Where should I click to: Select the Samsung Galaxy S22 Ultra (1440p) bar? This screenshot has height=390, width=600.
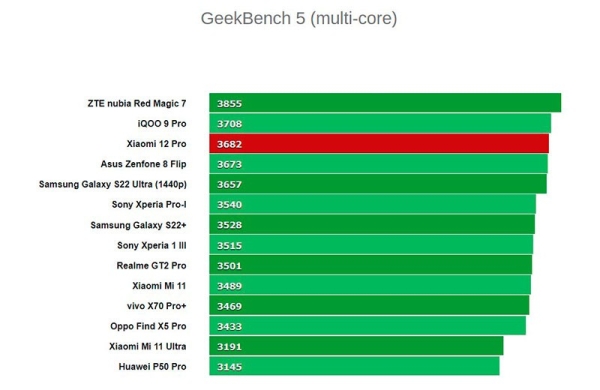(378, 184)
